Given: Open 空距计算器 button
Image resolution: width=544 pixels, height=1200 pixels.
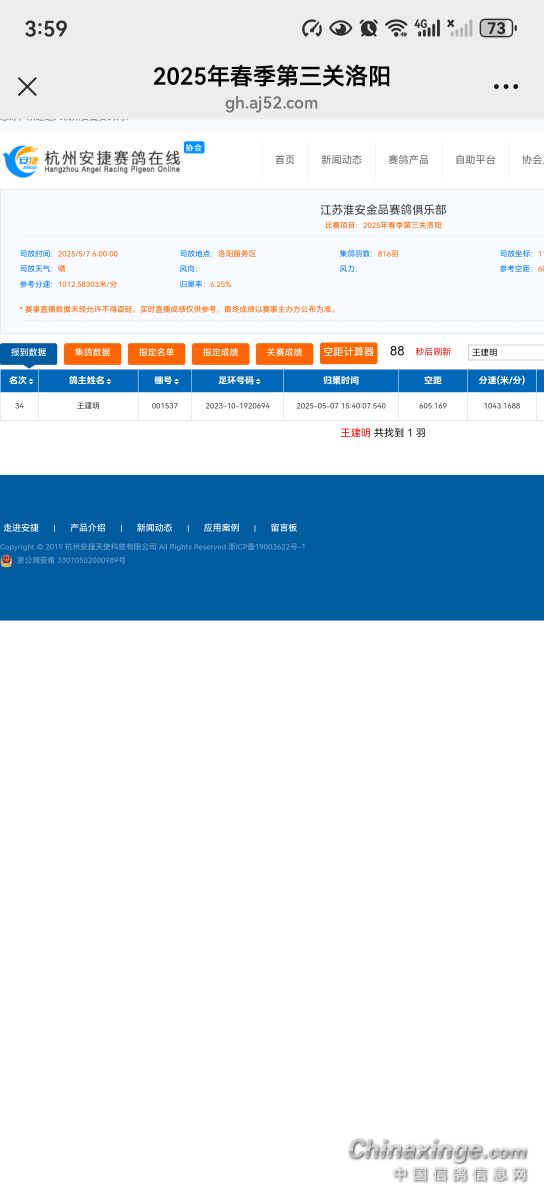Looking at the screenshot, I should [x=348, y=352].
